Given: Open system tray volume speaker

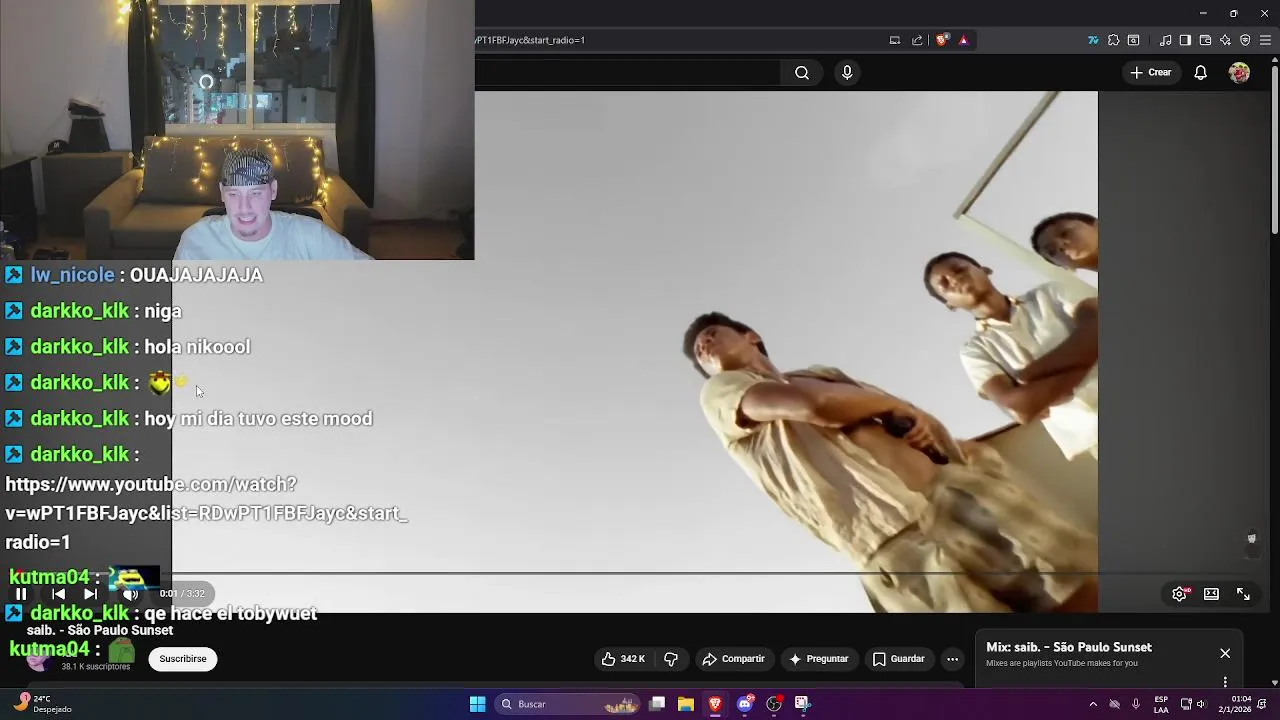Looking at the screenshot, I should click(x=1202, y=704).
